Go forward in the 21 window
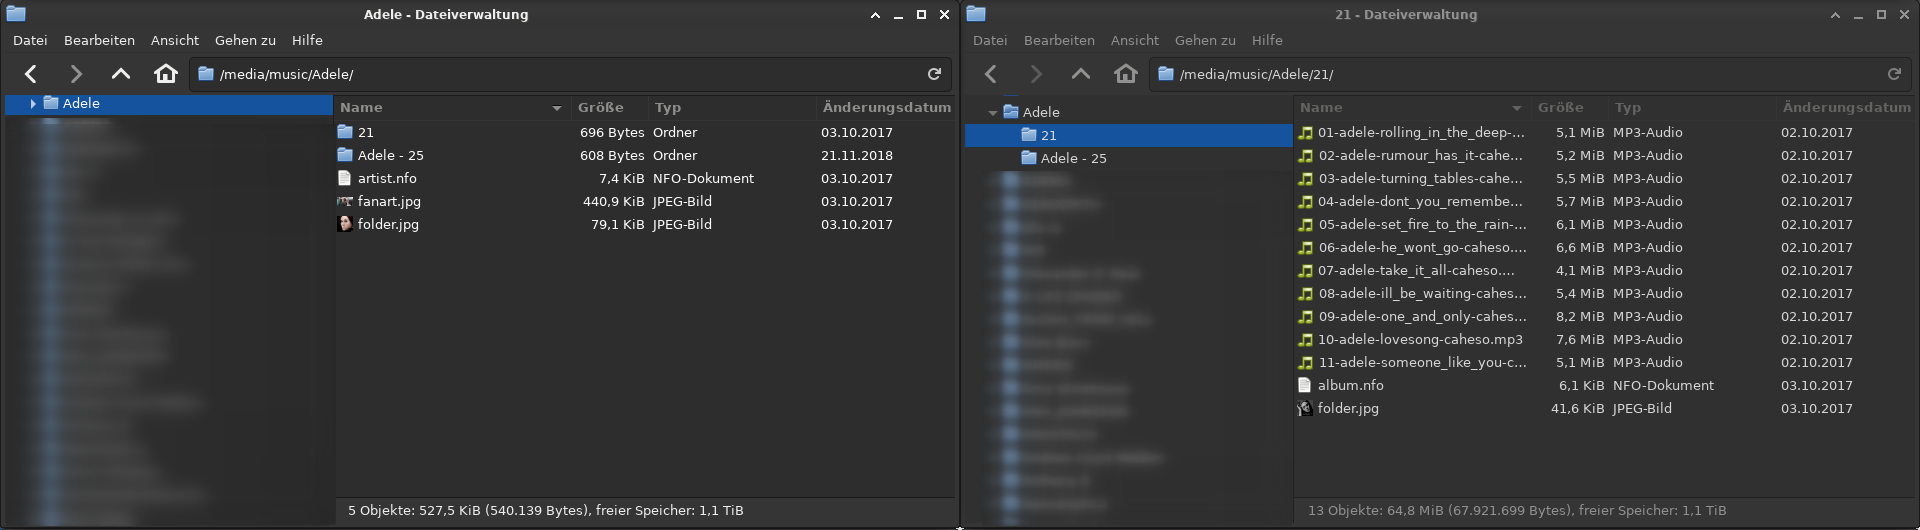Image resolution: width=1920 pixels, height=530 pixels. pos(1036,74)
